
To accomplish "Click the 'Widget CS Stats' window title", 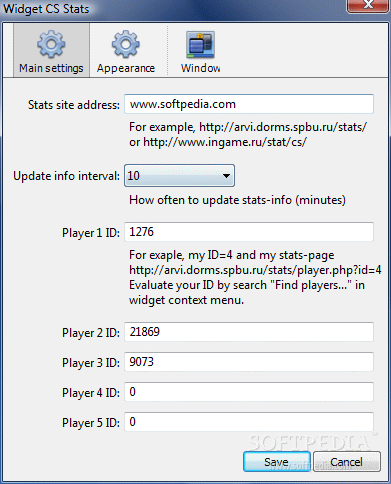I will (x=46, y=9).
